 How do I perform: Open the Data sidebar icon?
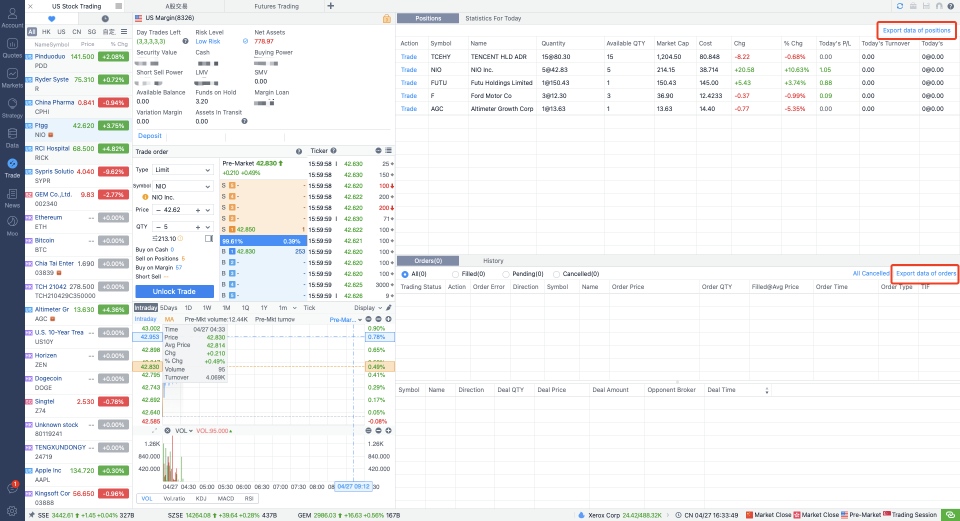[12, 138]
